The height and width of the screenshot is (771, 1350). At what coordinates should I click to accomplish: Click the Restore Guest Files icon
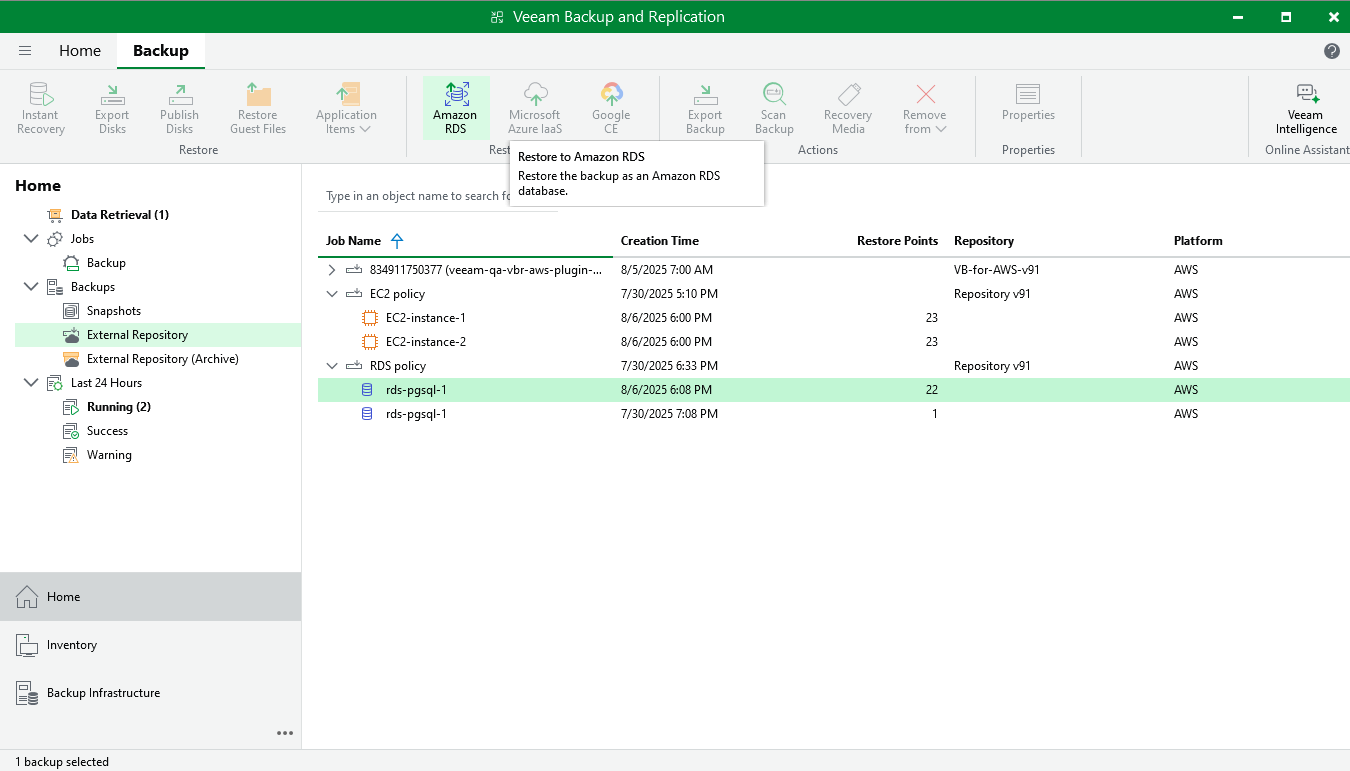click(258, 108)
